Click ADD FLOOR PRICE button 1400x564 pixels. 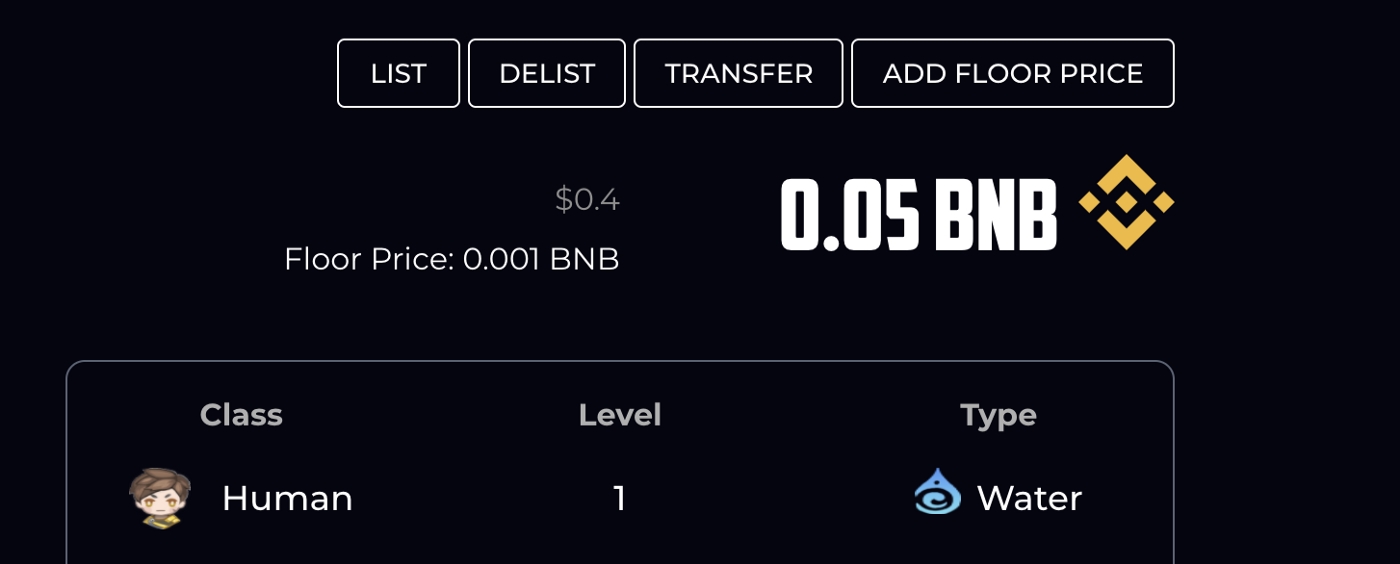pyautogui.click(x=1012, y=73)
